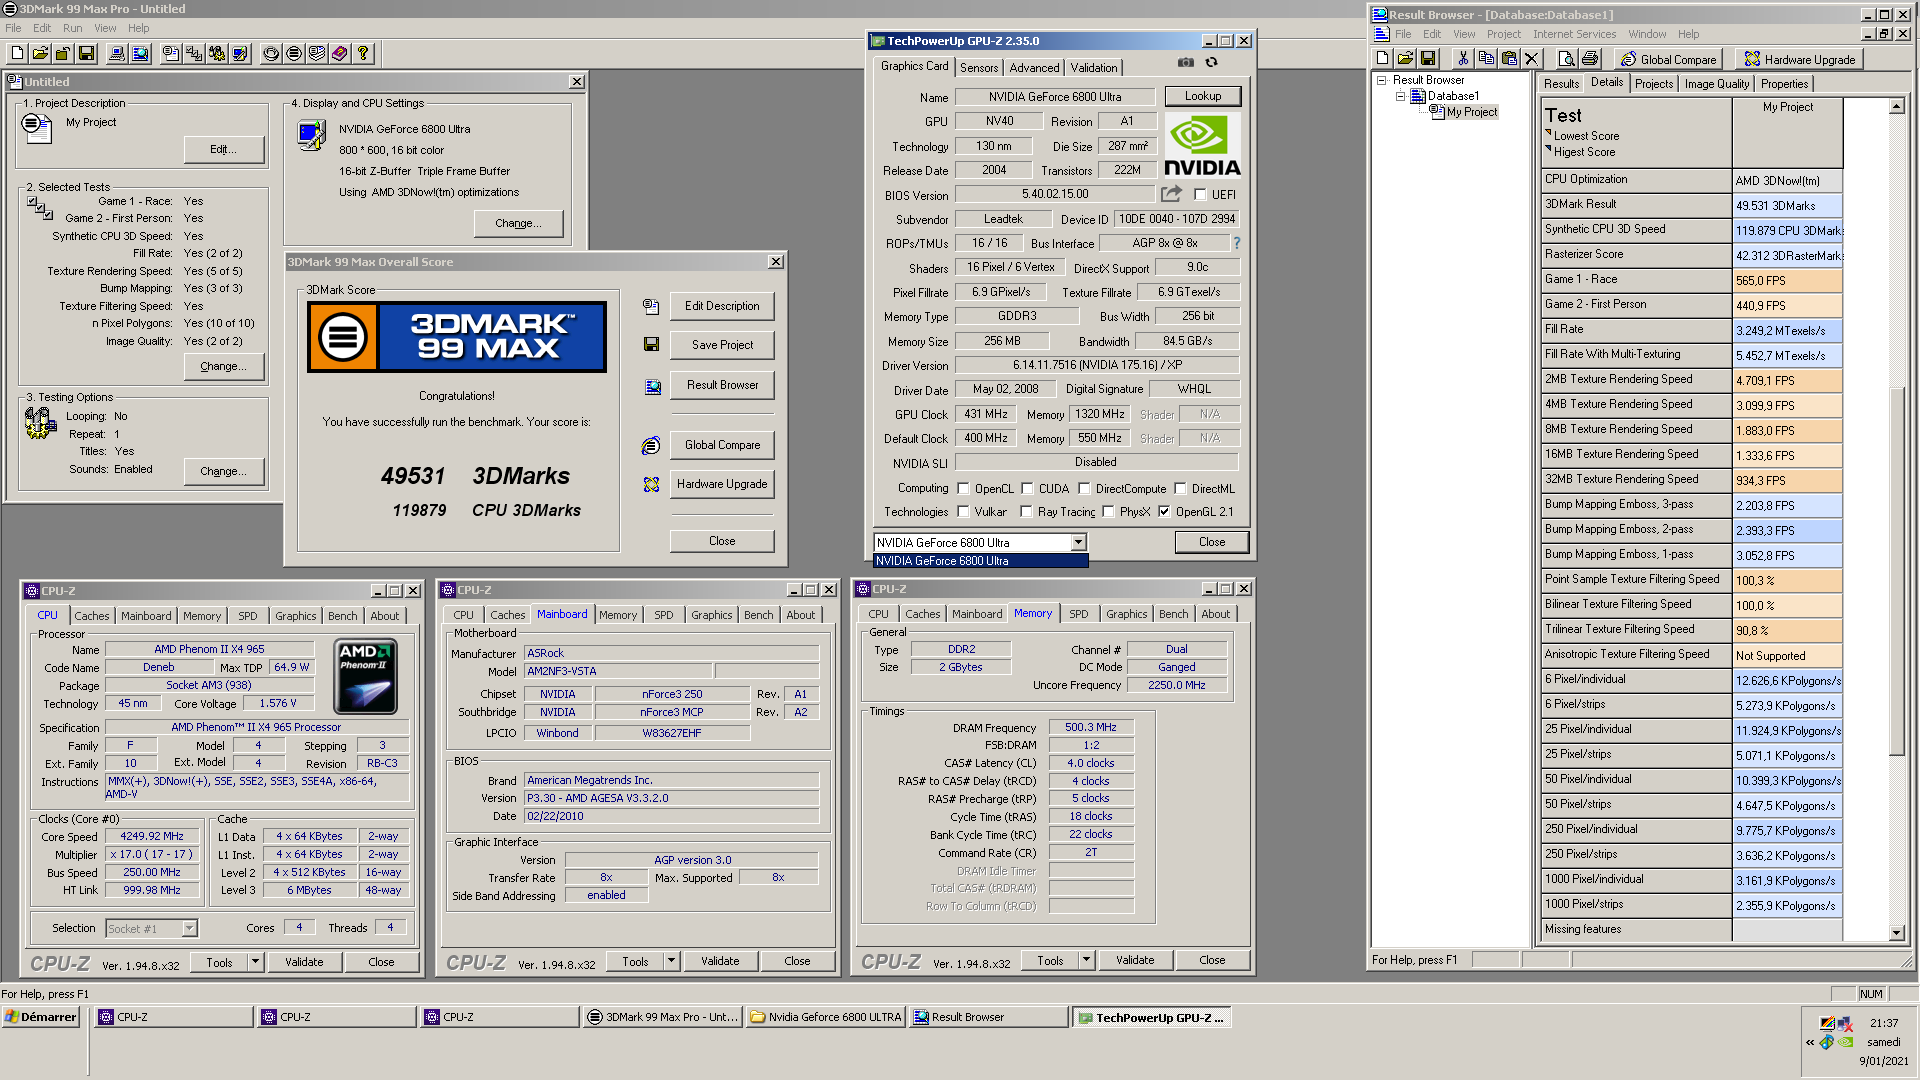Screen dimensions: 1920x1080
Task: Click the Print preview icon in Result Browser
Action: click(1567, 59)
